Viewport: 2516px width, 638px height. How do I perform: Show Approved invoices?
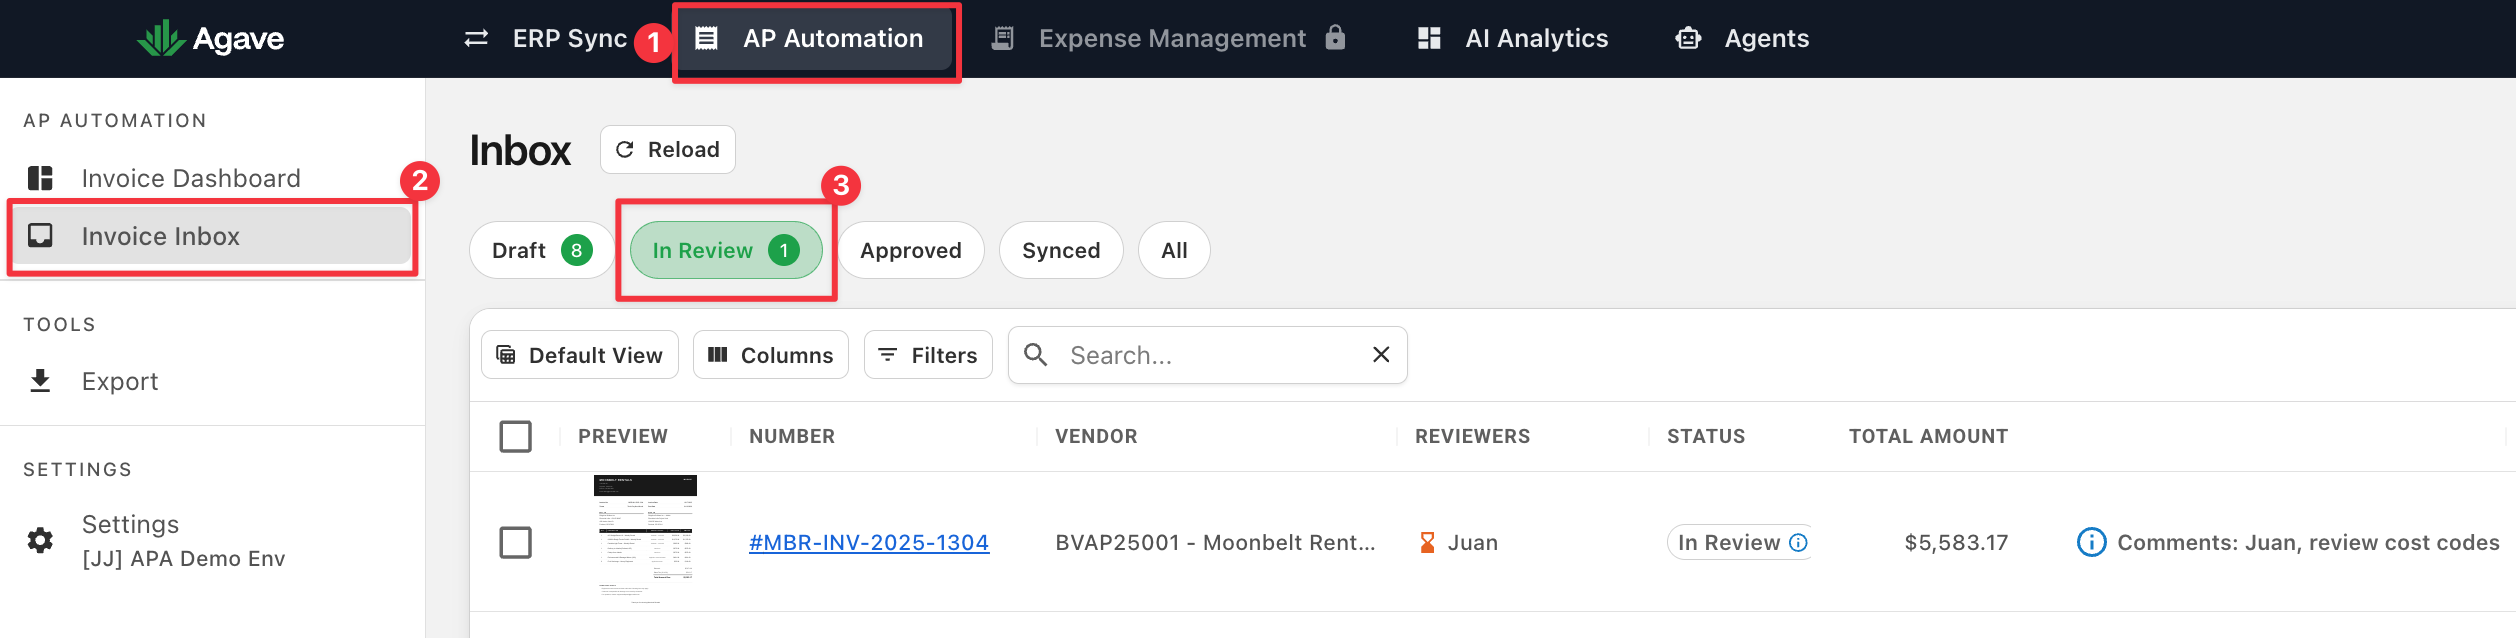(911, 250)
